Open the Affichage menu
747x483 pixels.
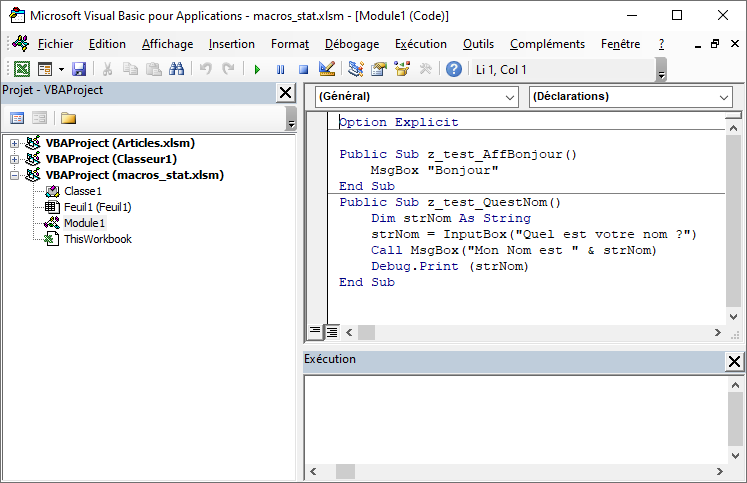[x=168, y=44]
